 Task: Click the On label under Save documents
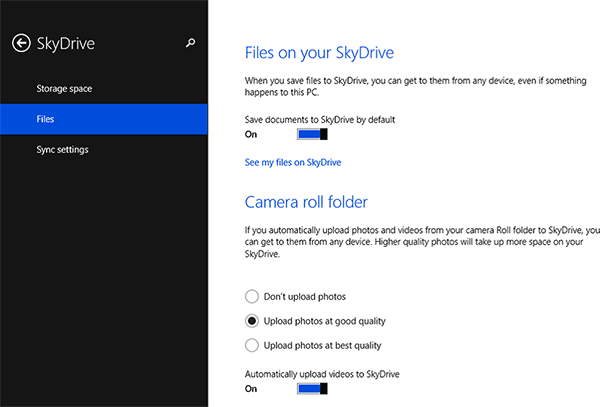click(252, 134)
